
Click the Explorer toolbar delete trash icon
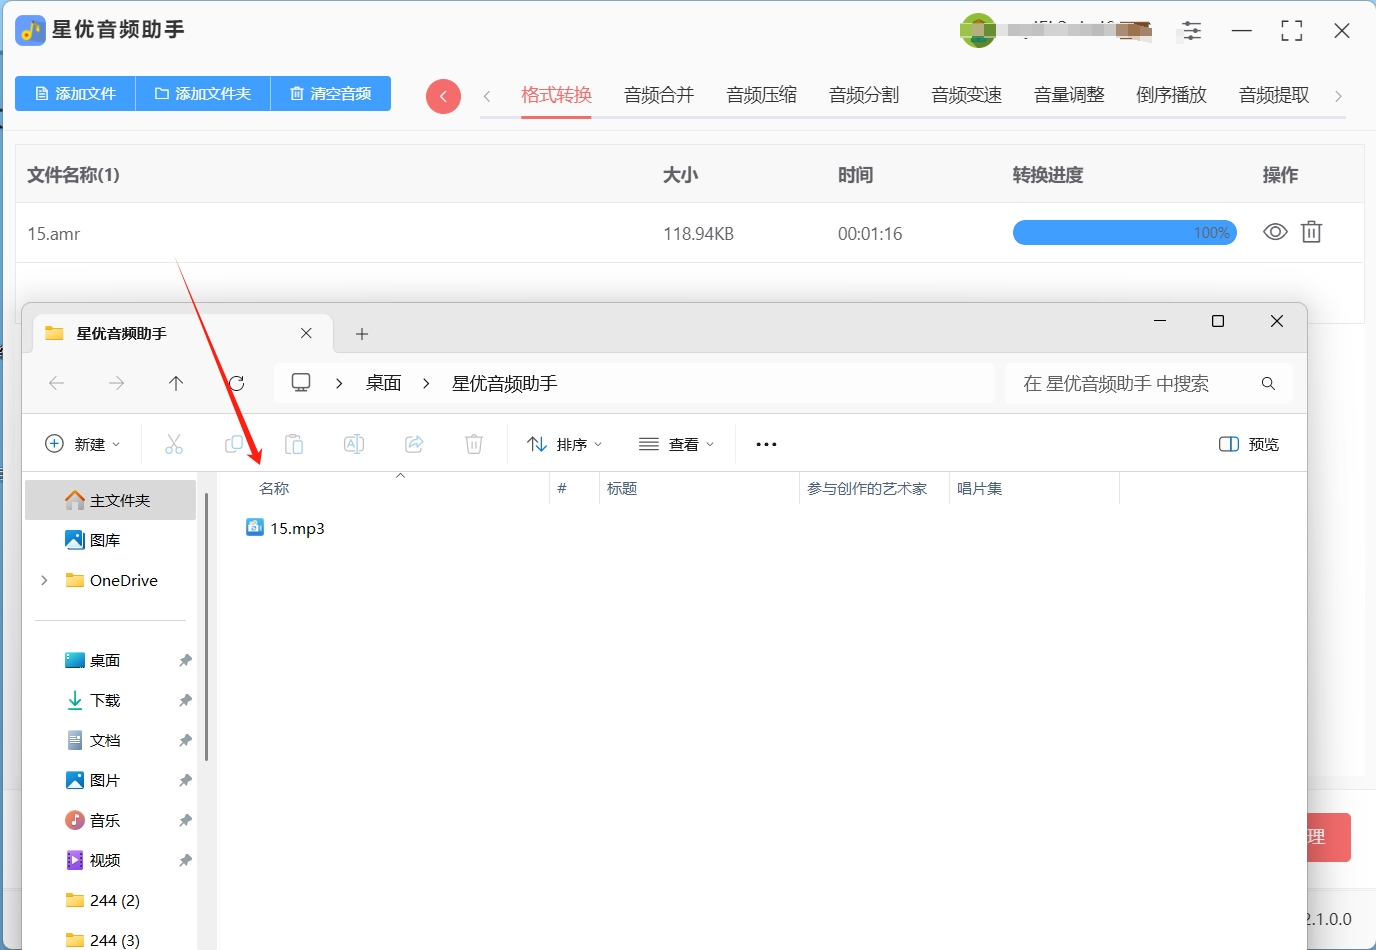tap(474, 444)
